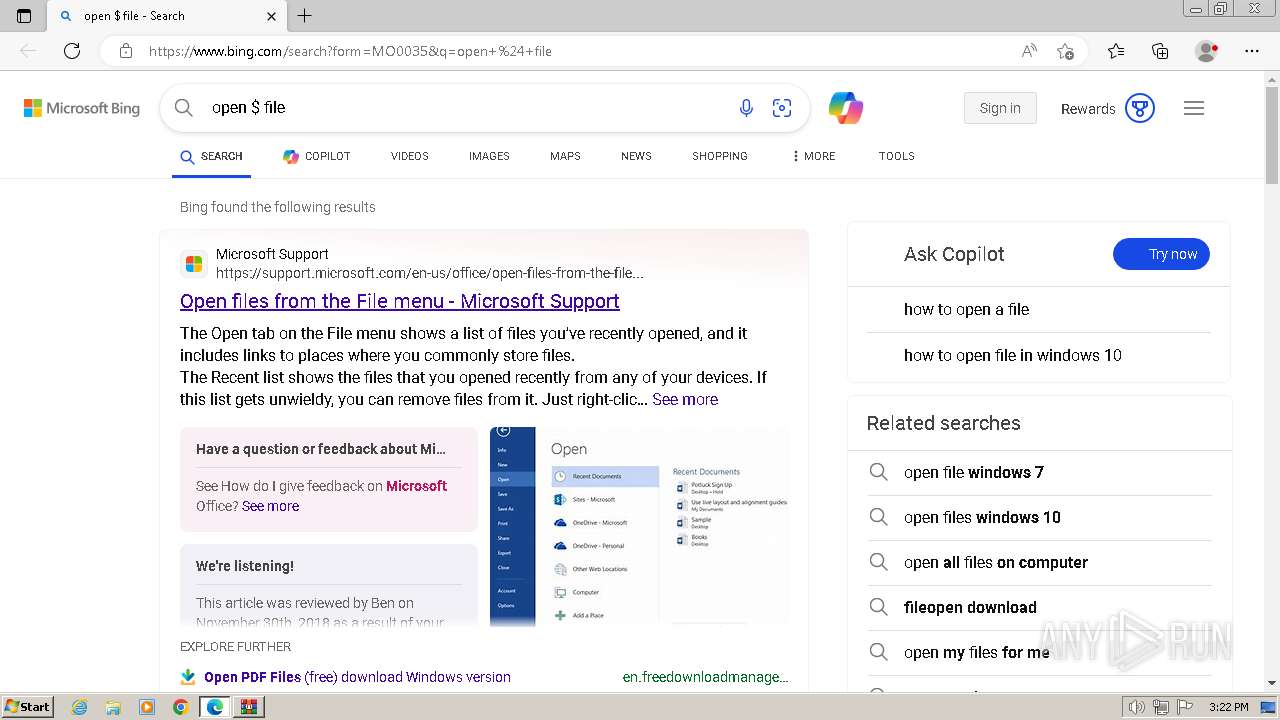Click the search magnifier icon in search box
Viewport: 1280px width, 720px height.
coord(183,107)
